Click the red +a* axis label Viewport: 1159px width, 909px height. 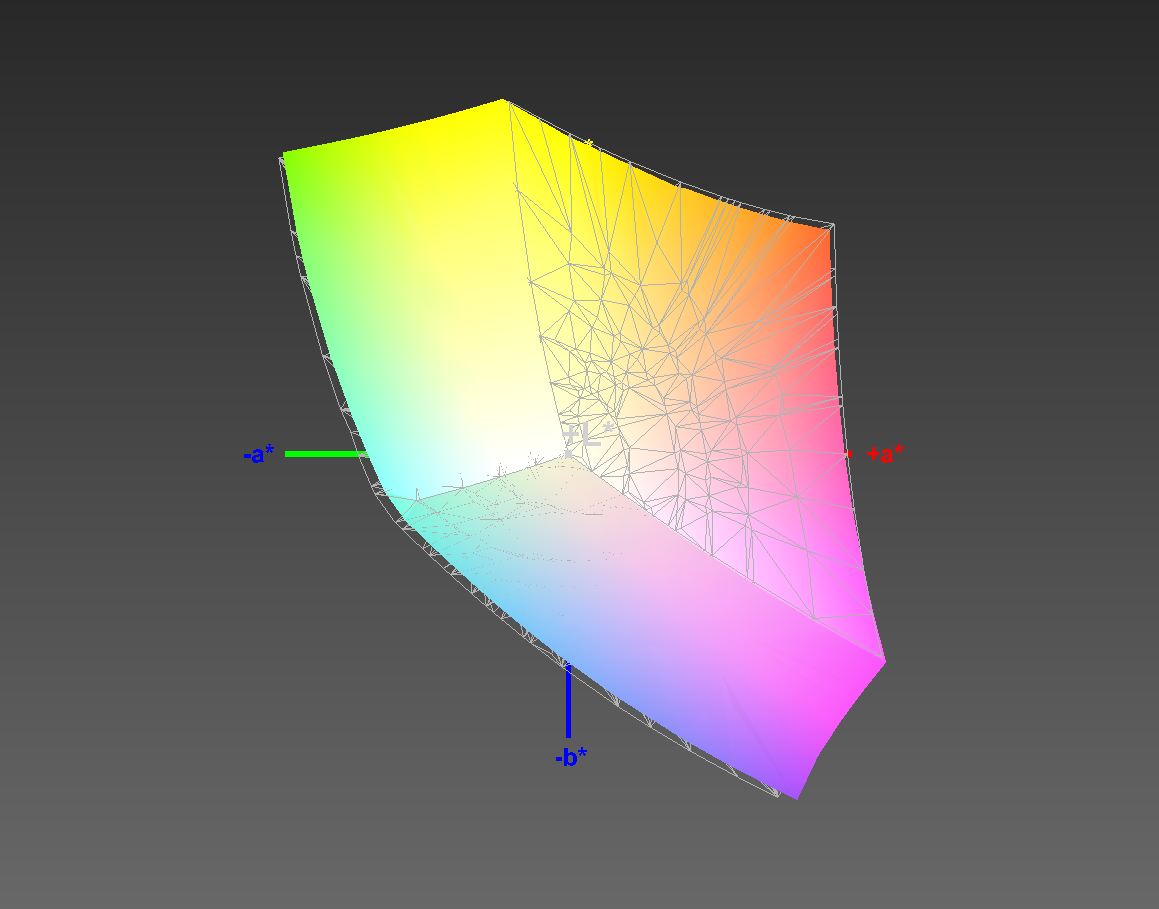(x=885, y=454)
